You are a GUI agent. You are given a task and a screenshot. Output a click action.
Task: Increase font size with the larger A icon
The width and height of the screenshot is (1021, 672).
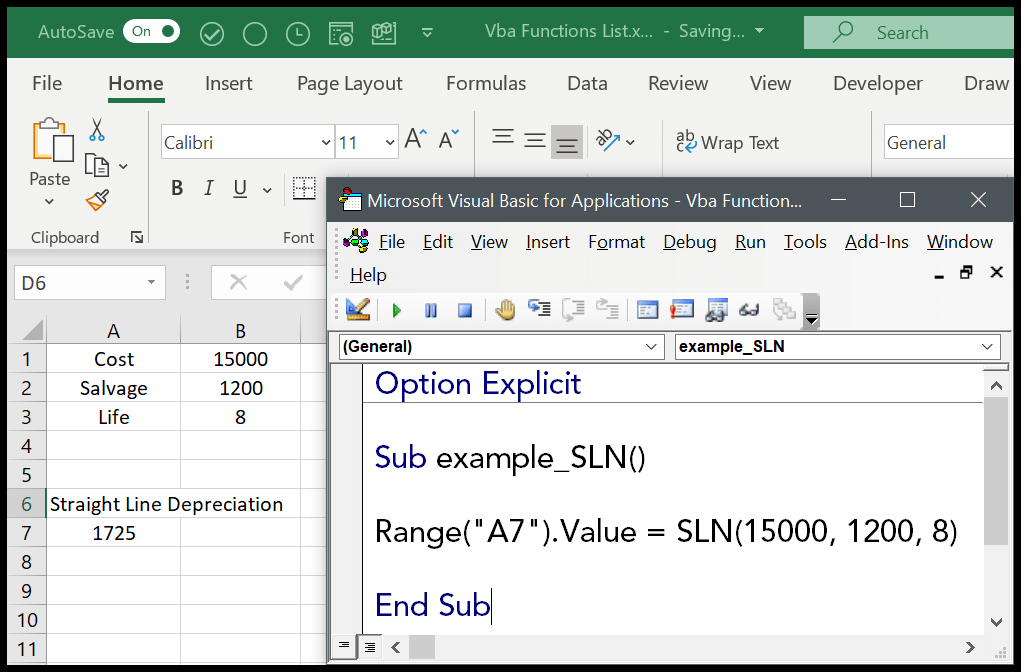click(416, 141)
